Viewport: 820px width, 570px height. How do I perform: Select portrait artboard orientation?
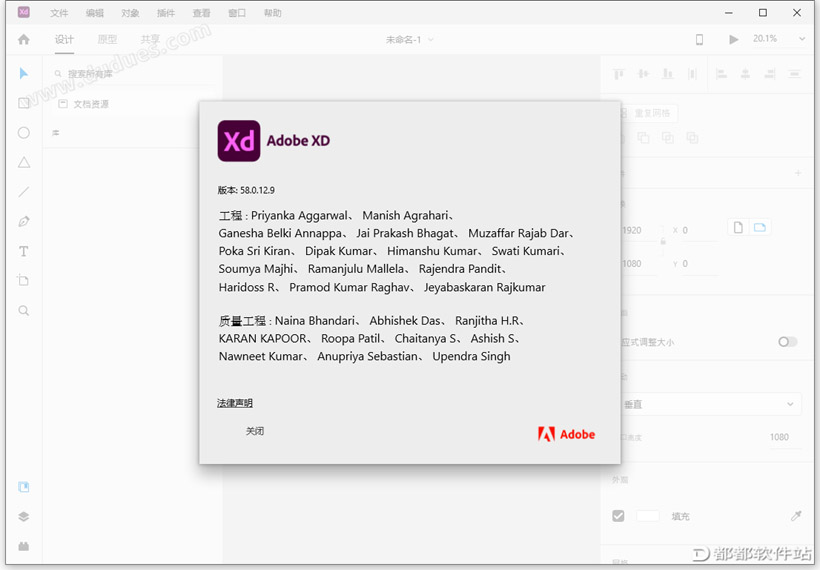(x=738, y=227)
